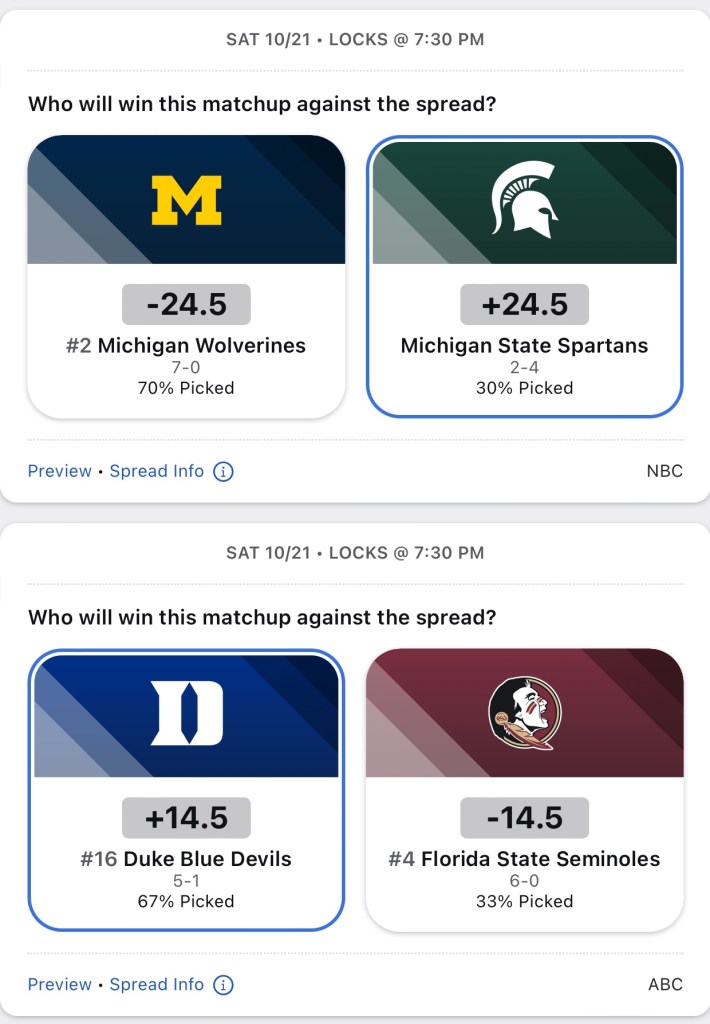The width and height of the screenshot is (710, 1024).
Task: Open spread info icon for Michigan game
Action: [224, 471]
